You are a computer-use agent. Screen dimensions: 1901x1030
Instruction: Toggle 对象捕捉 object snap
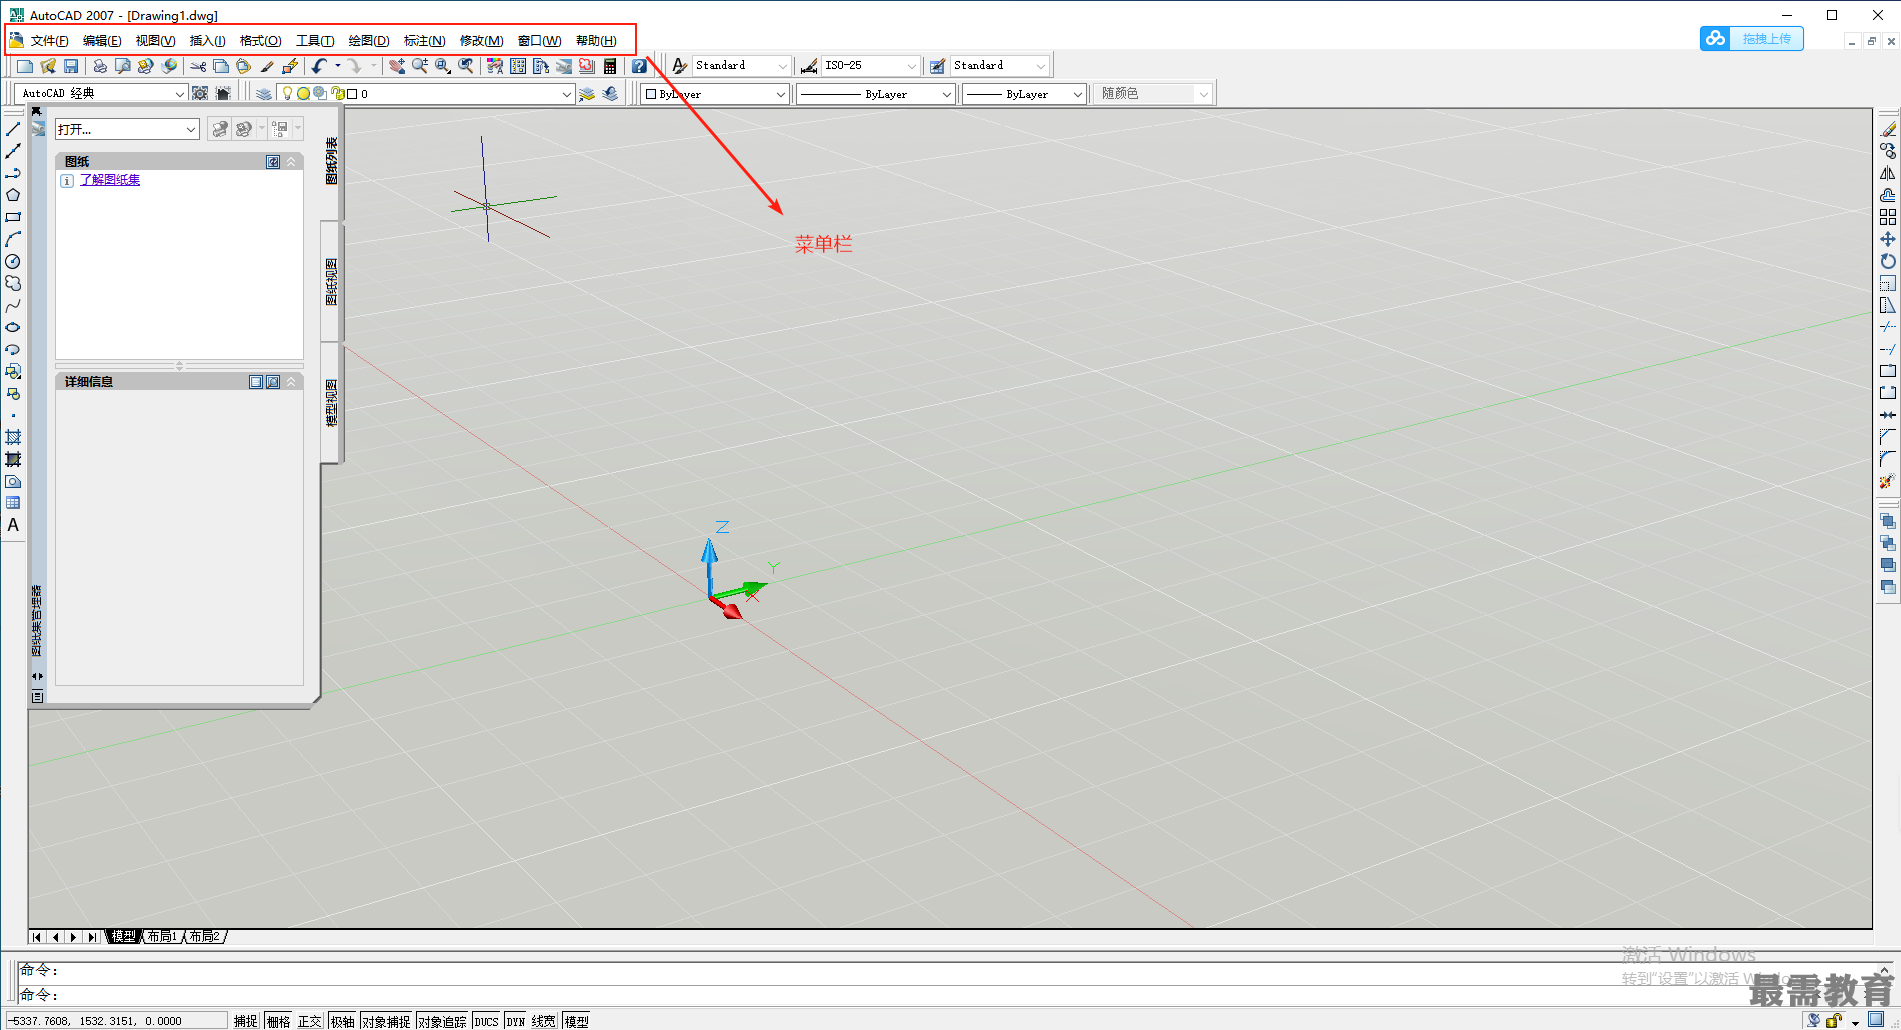(386, 1021)
